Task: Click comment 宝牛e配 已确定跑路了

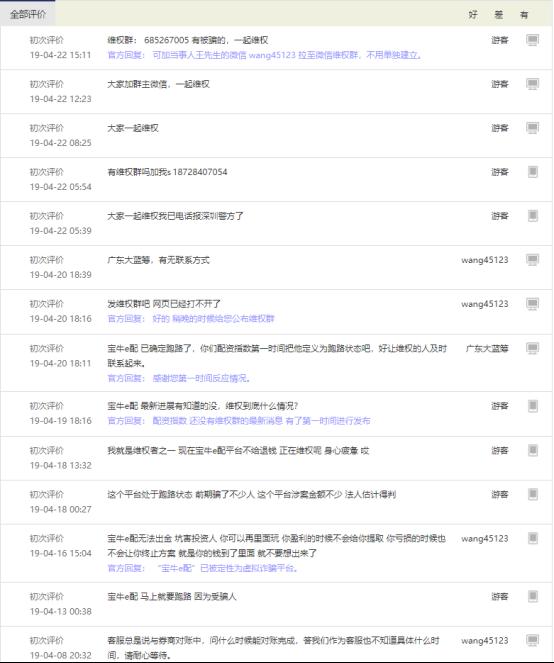Action: 277,356
